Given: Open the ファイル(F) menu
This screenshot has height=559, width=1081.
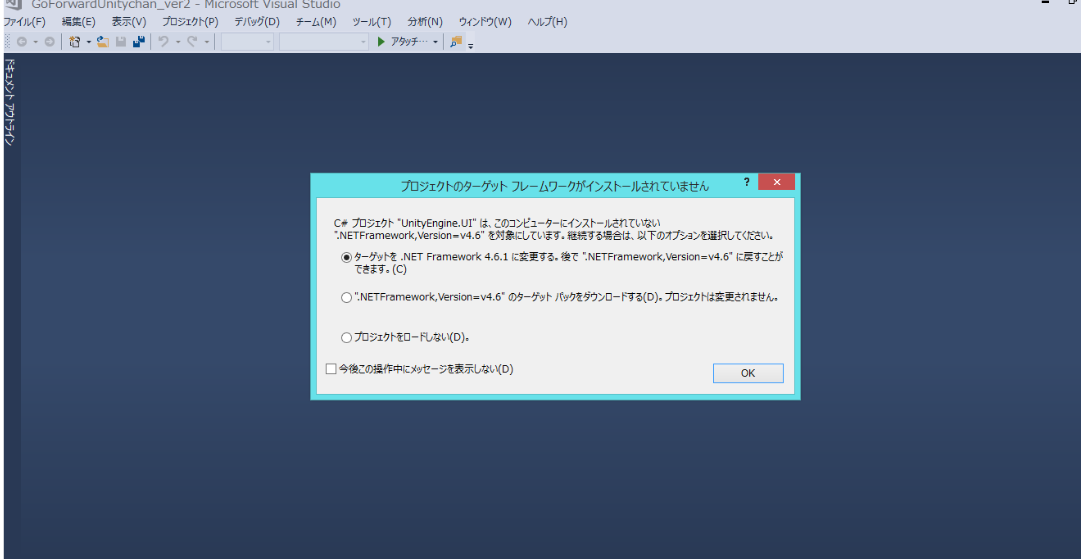Looking at the screenshot, I should tap(24, 21).
